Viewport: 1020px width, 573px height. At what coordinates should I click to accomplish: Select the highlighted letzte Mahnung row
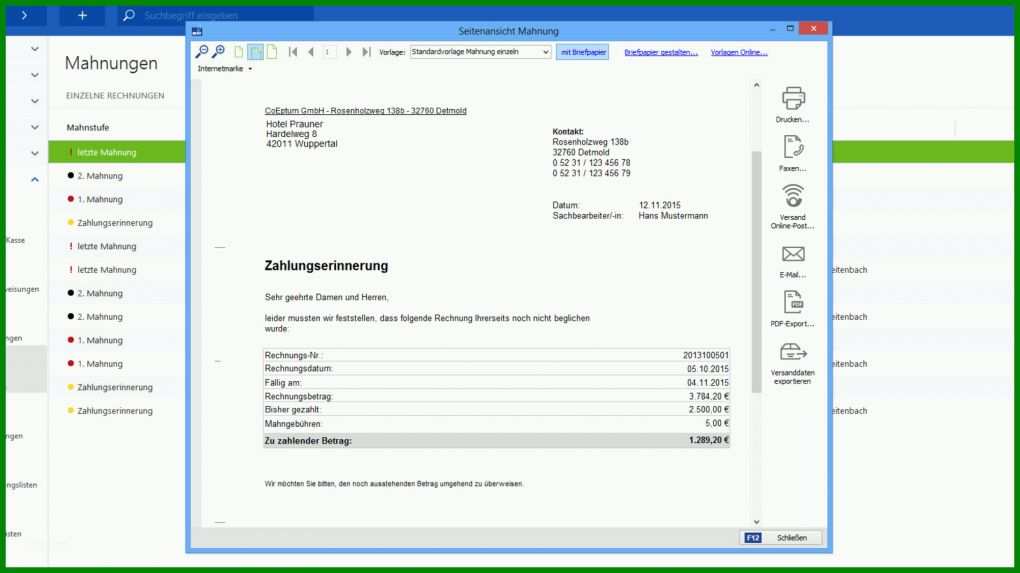[117, 152]
